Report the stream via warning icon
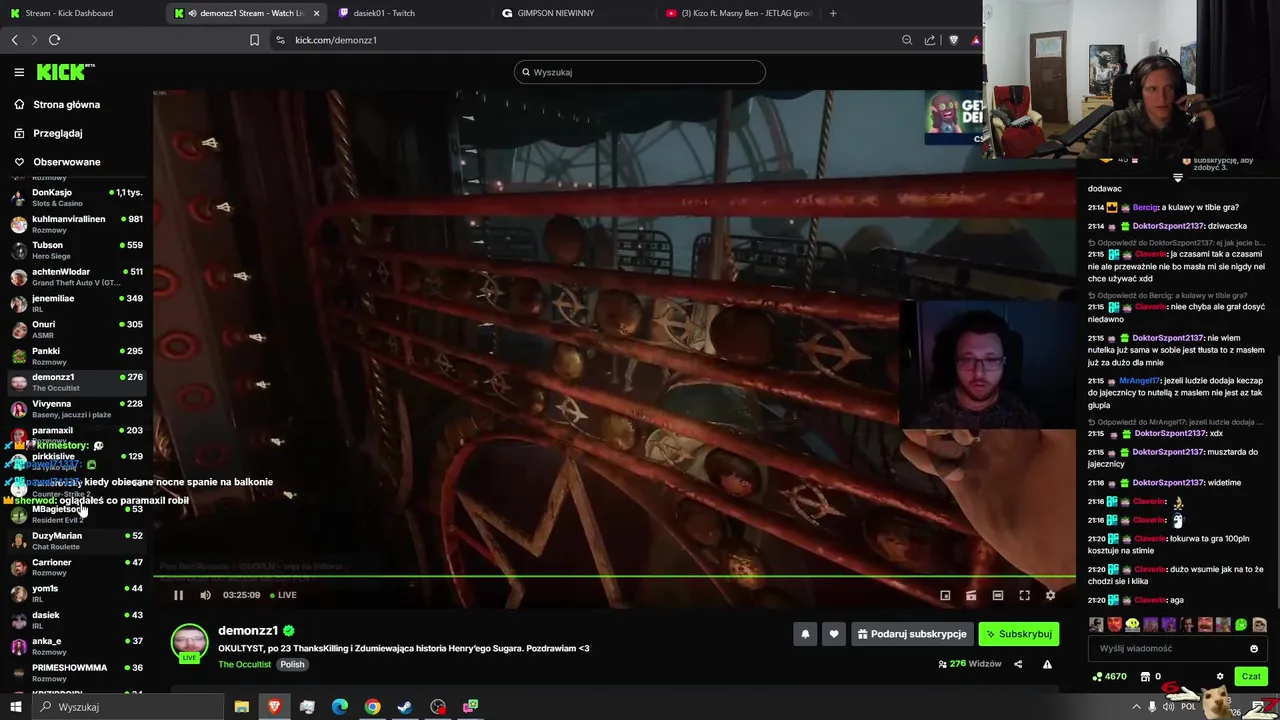This screenshot has height=720, width=1280. tap(1047, 664)
